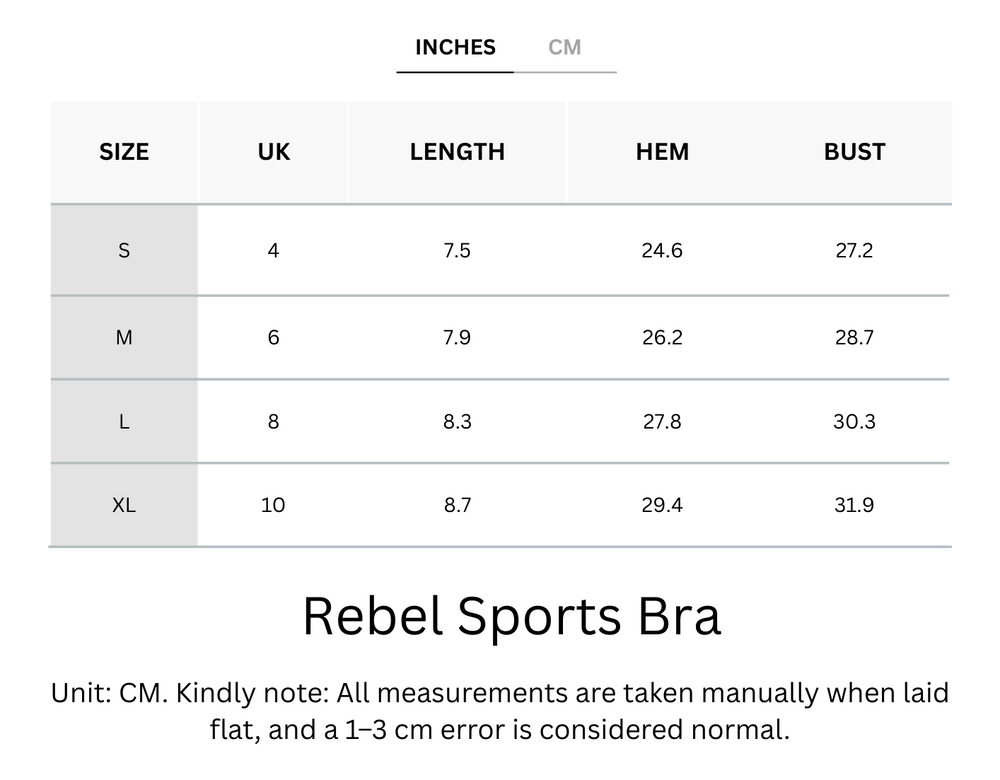
Task: Click the UK column header
Action: 273,152
